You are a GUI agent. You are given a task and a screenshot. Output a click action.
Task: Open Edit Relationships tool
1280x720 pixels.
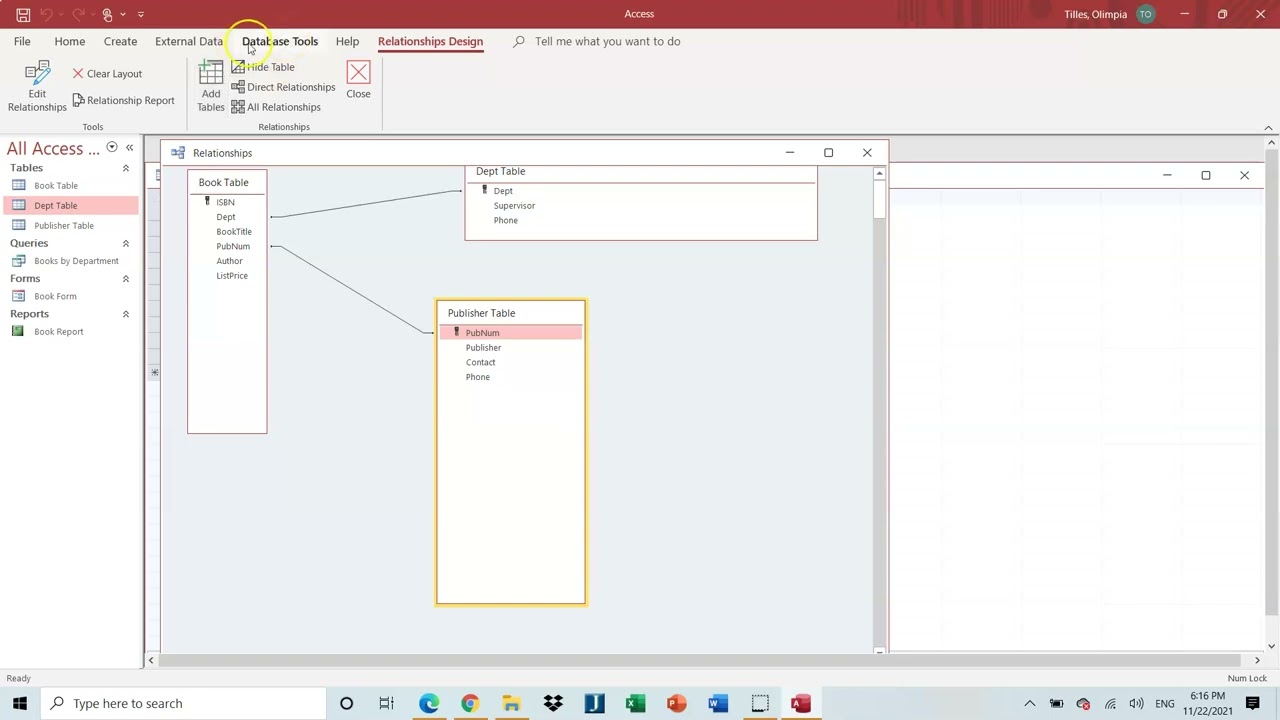click(x=37, y=87)
